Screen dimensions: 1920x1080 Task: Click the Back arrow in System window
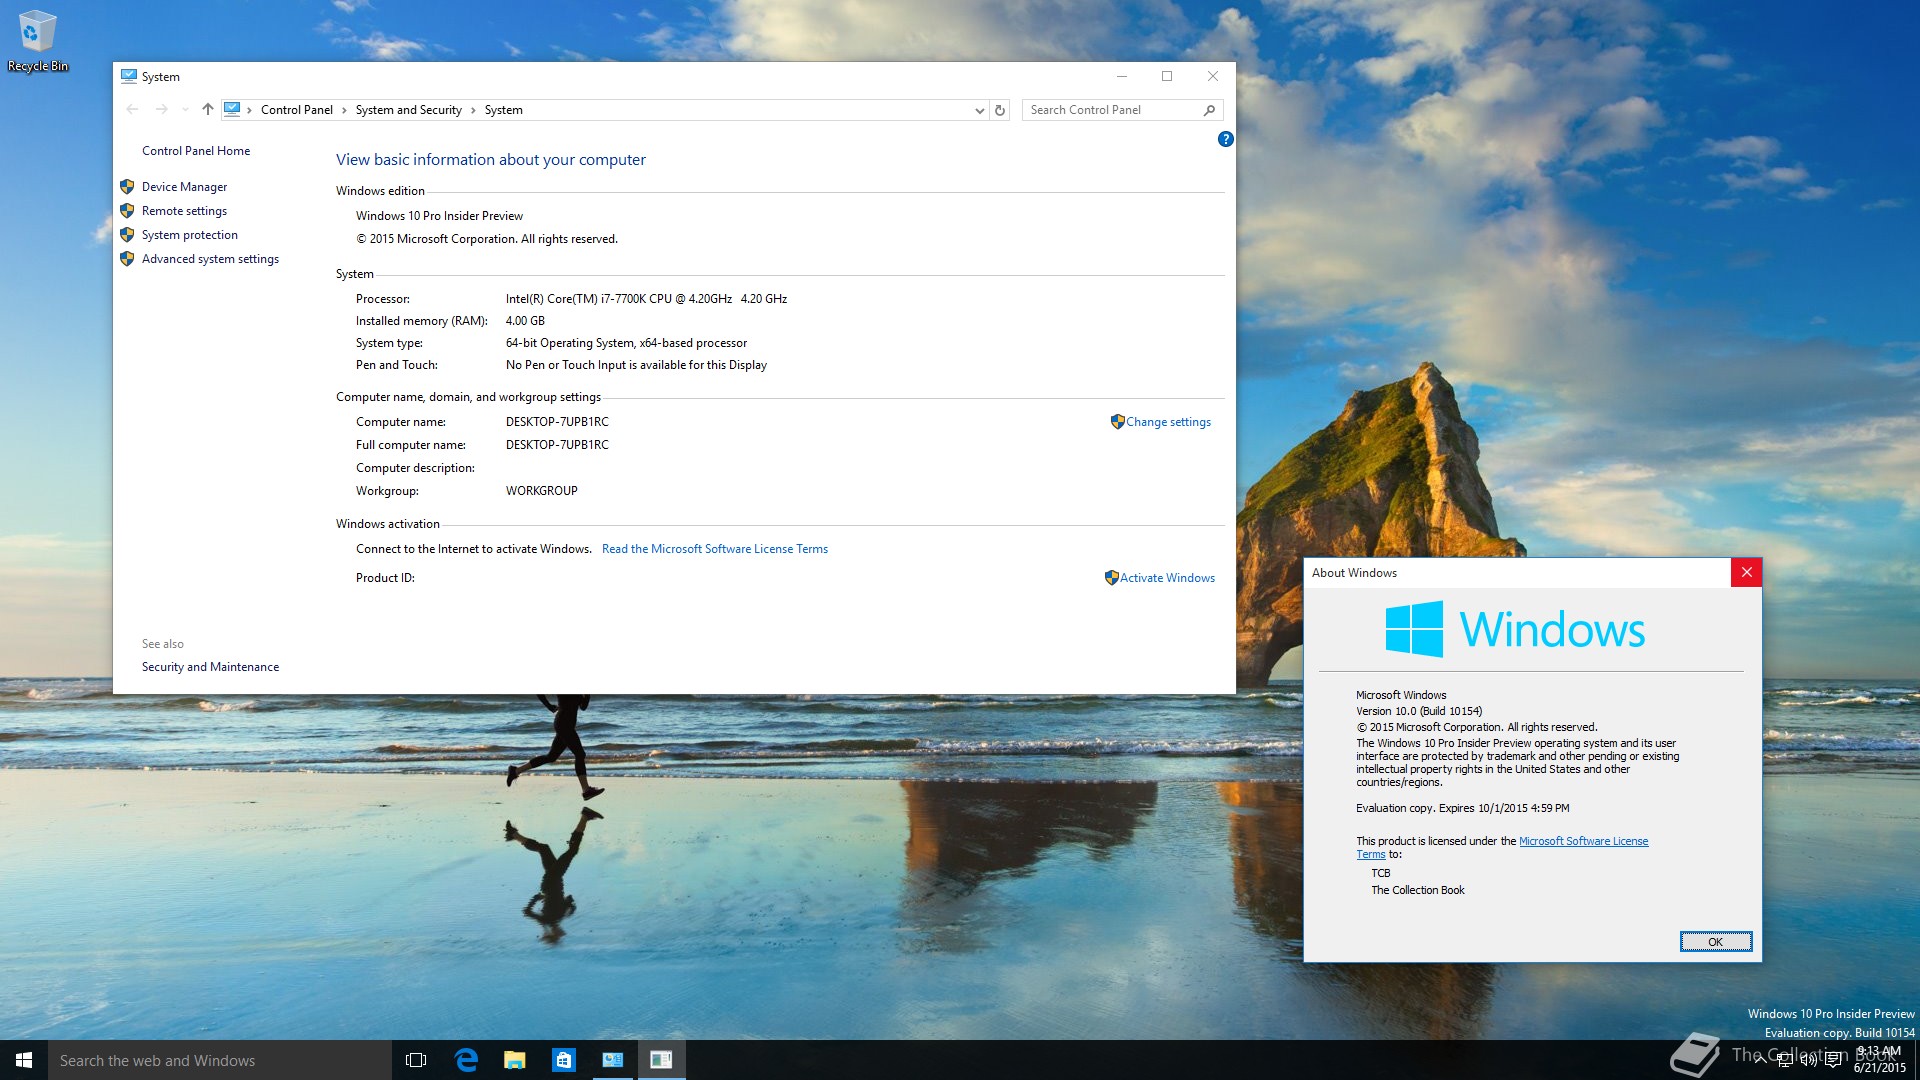pyautogui.click(x=132, y=109)
